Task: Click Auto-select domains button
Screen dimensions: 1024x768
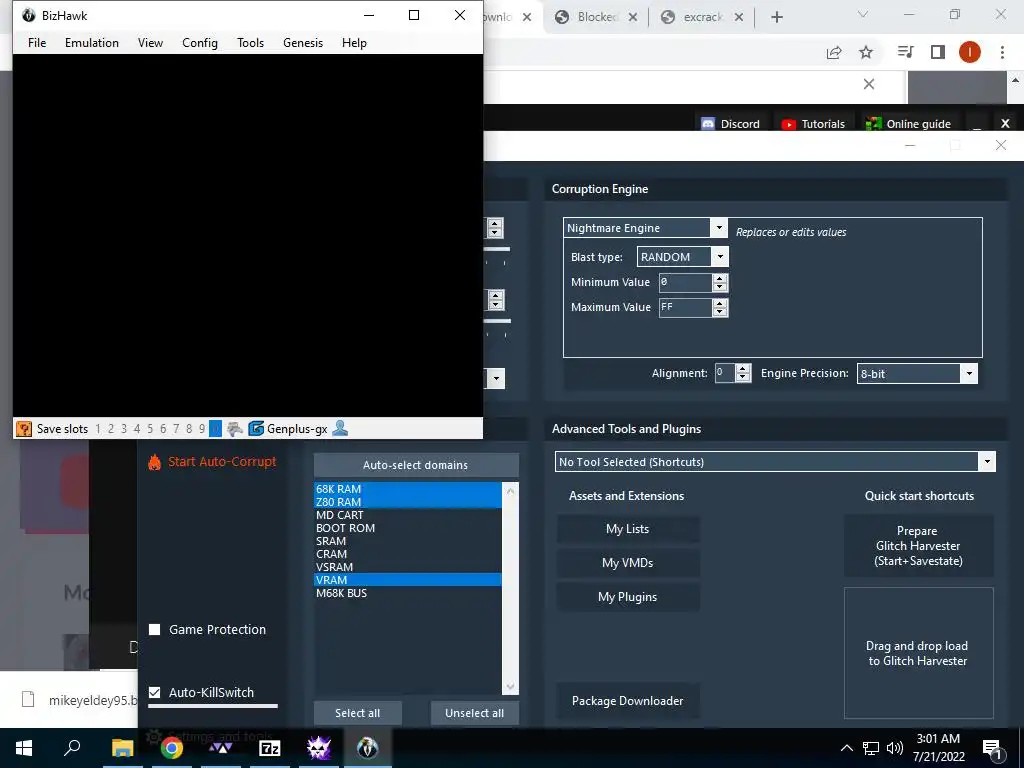Action: pyautogui.click(x=416, y=465)
